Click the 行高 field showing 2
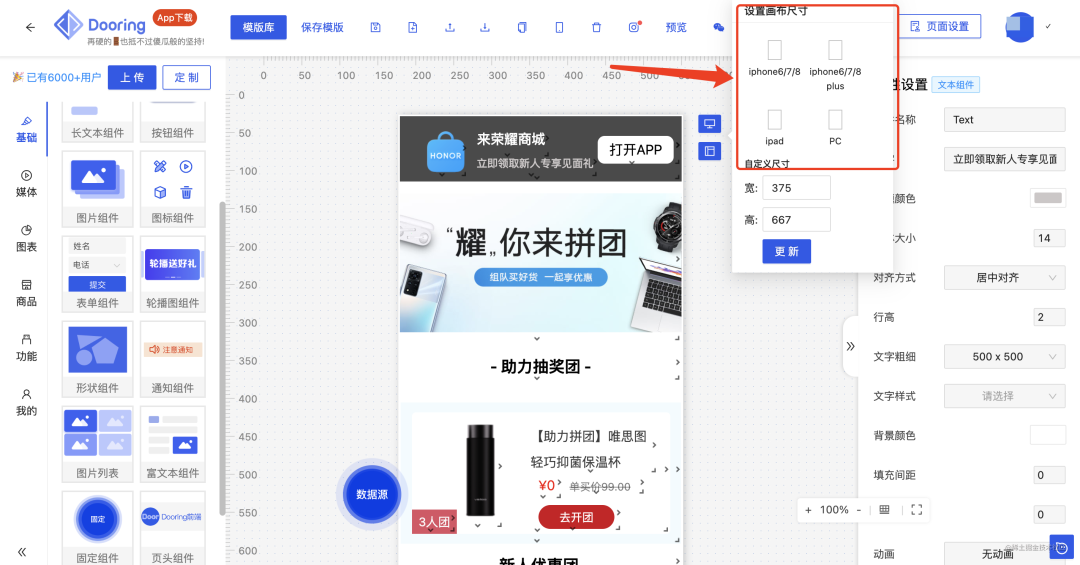The image size is (1080, 565). coord(1050,317)
